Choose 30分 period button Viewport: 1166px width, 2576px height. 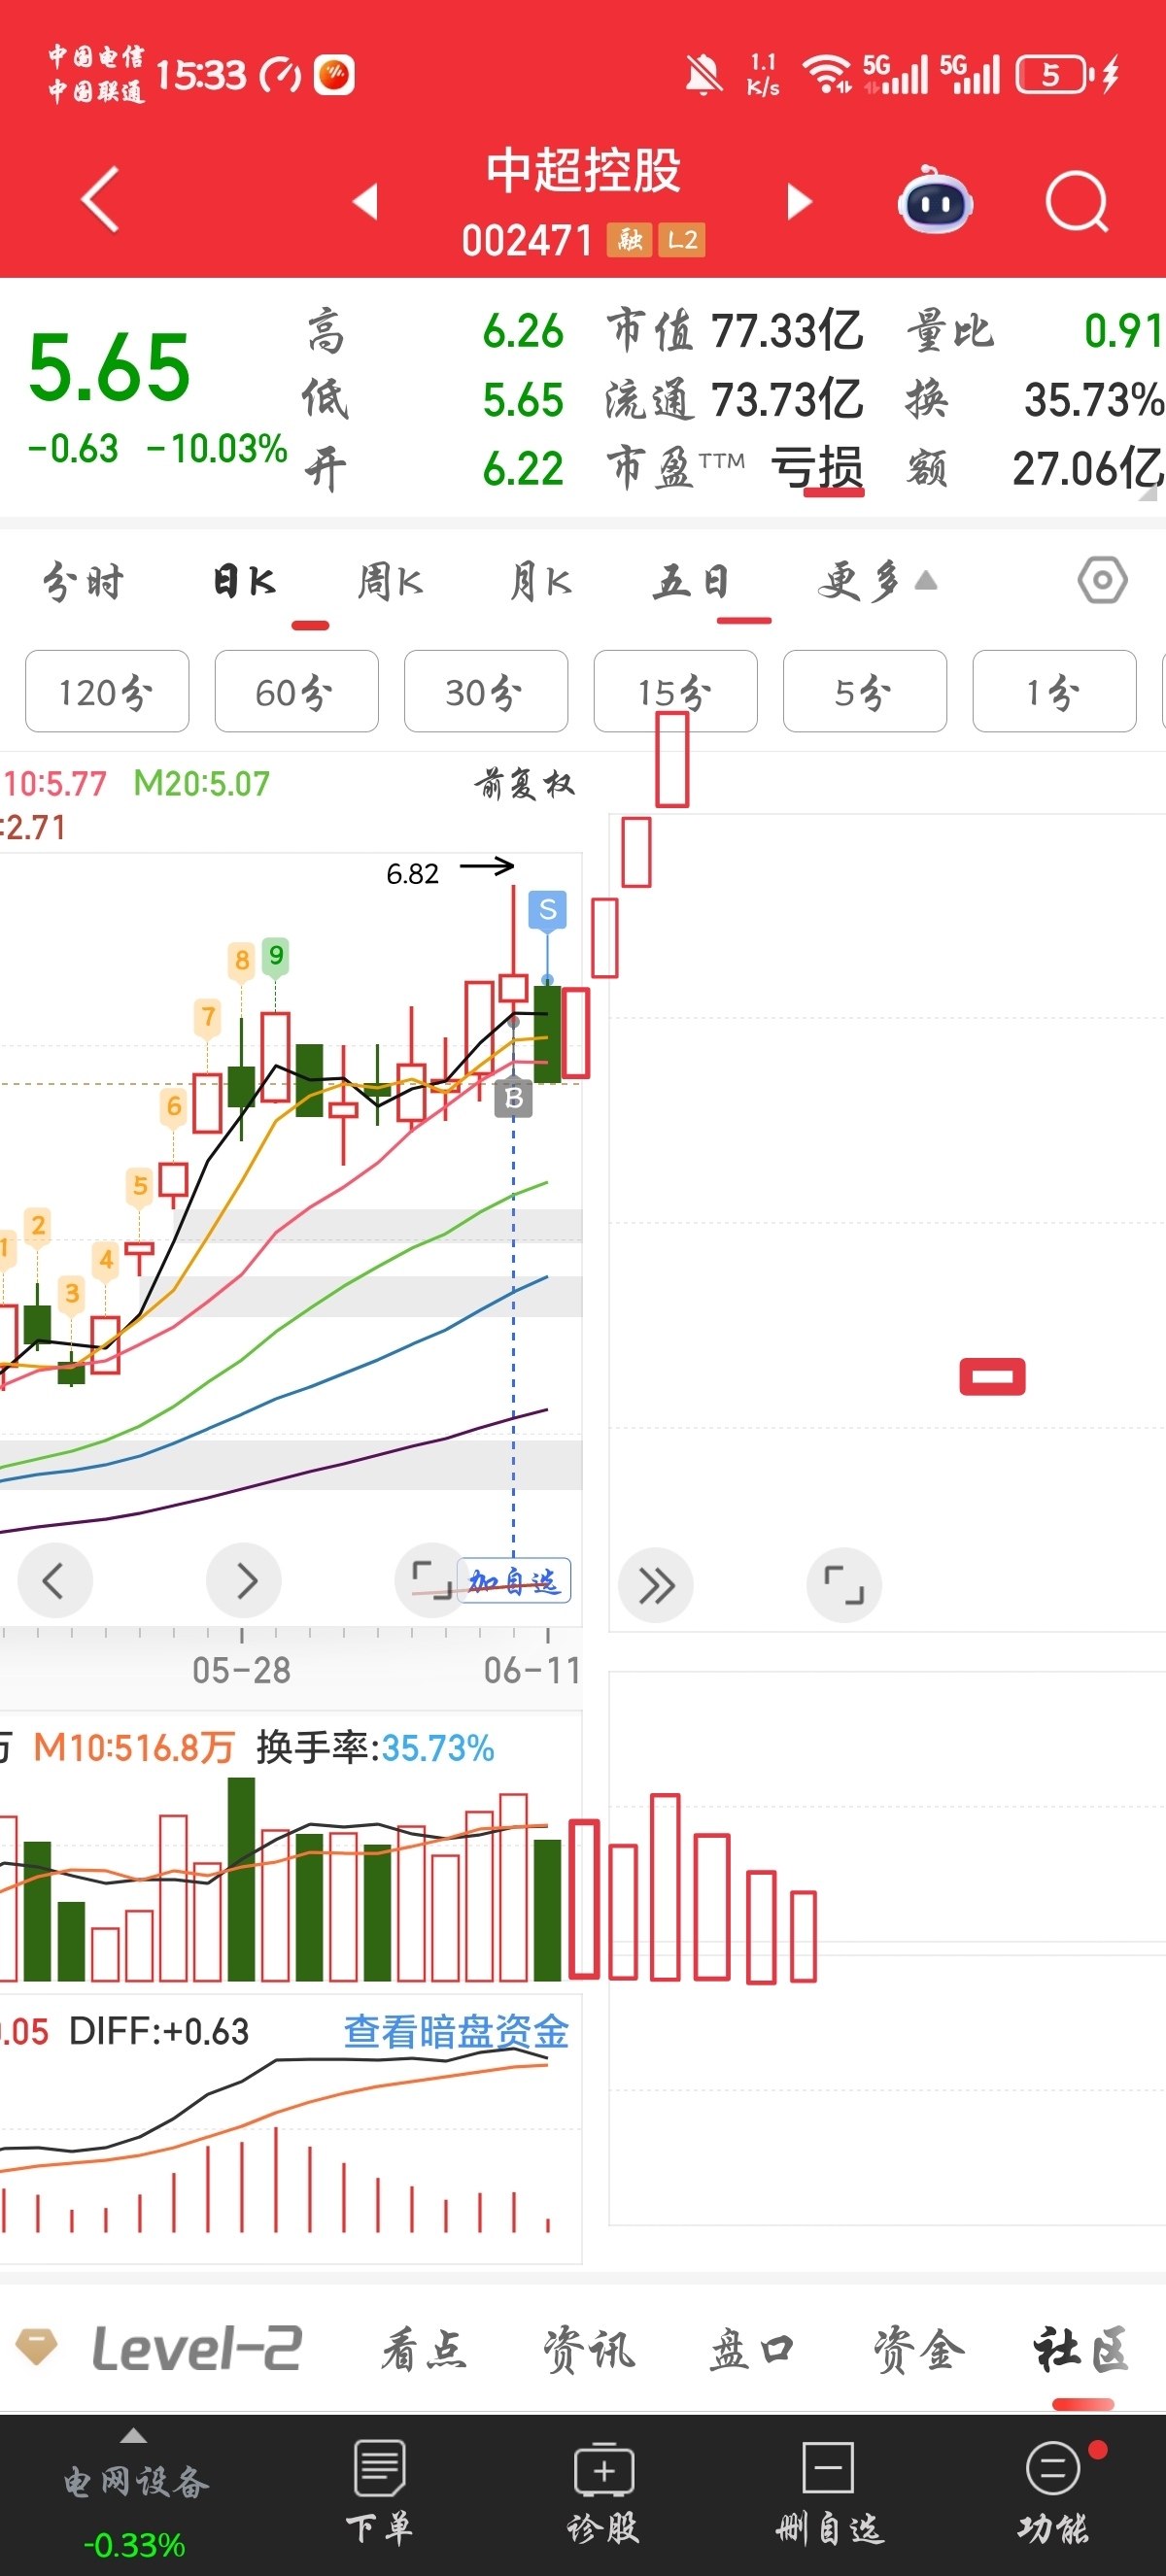[486, 691]
